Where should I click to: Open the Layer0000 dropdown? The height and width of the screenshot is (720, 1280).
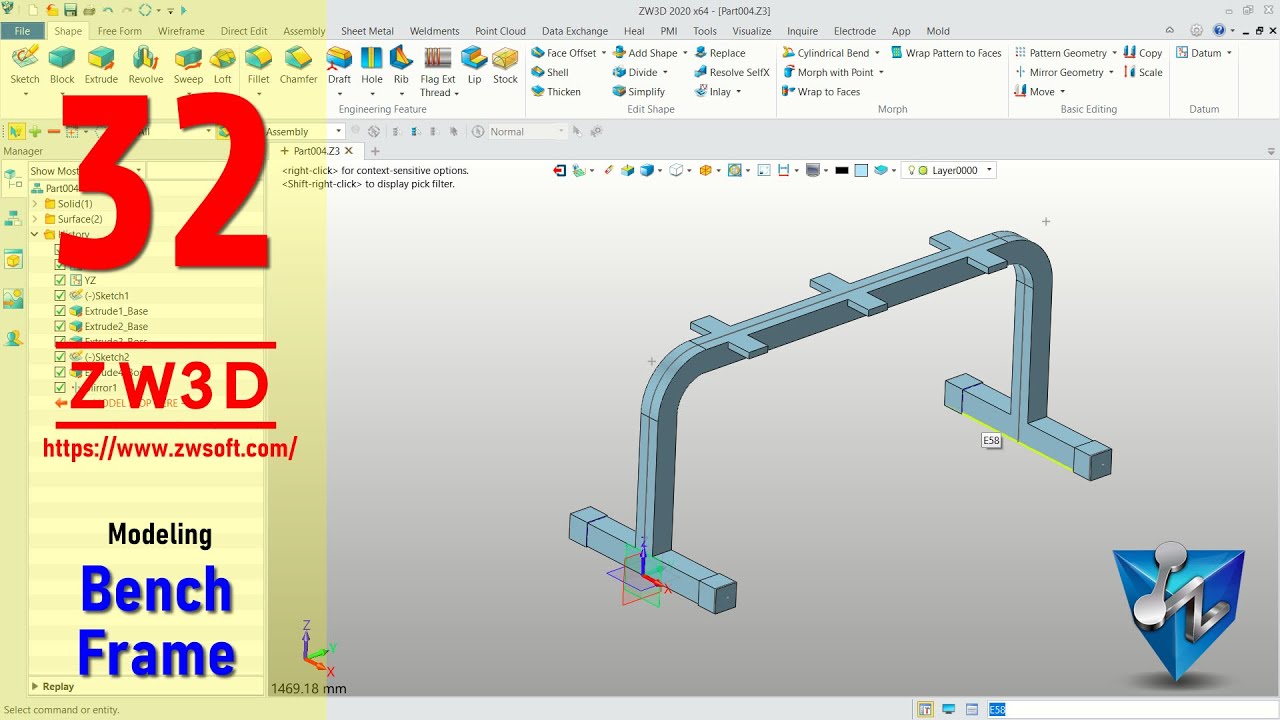[948, 171]
